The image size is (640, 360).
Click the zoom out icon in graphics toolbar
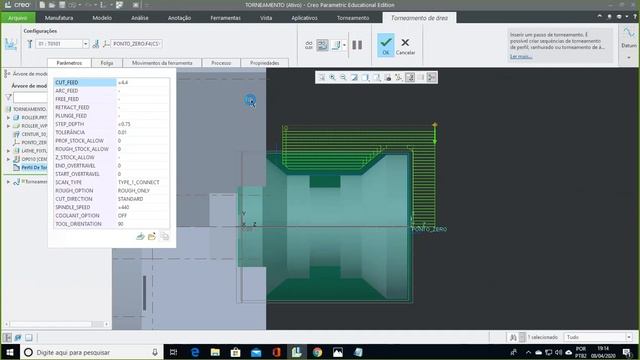tap(343, 77)
